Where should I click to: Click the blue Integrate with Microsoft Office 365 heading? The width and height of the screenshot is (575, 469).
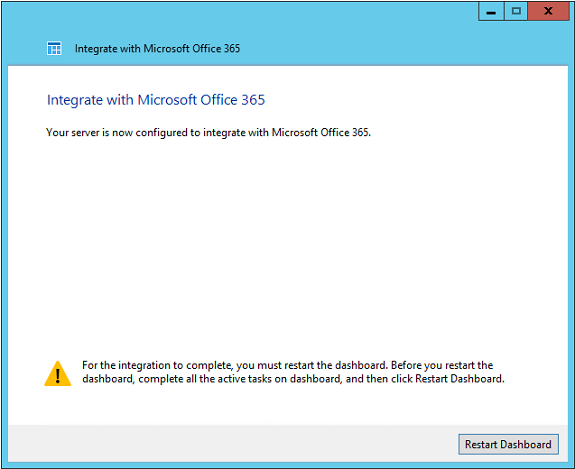tap(156, 100)
